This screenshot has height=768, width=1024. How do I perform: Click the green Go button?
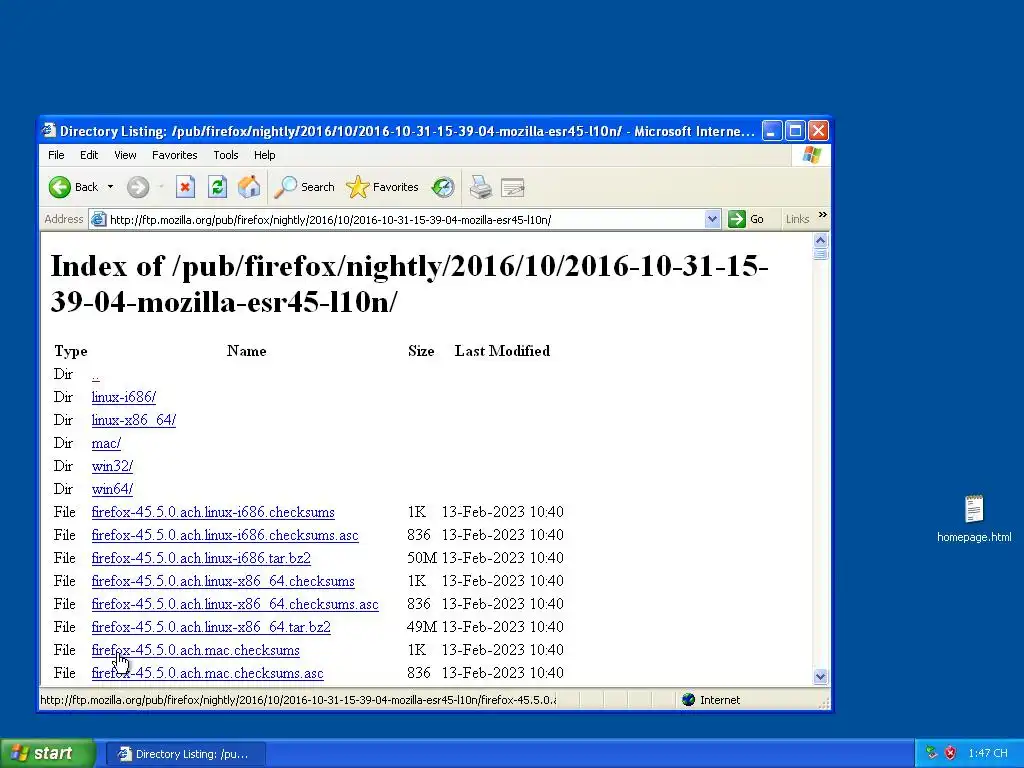point(746,219)
